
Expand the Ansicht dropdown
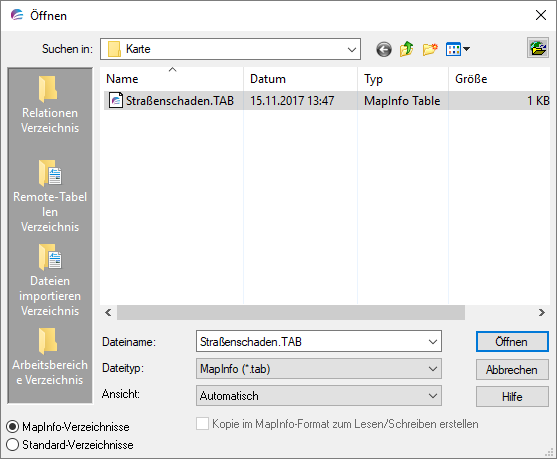pyautogui.click(x=319, y=396)
